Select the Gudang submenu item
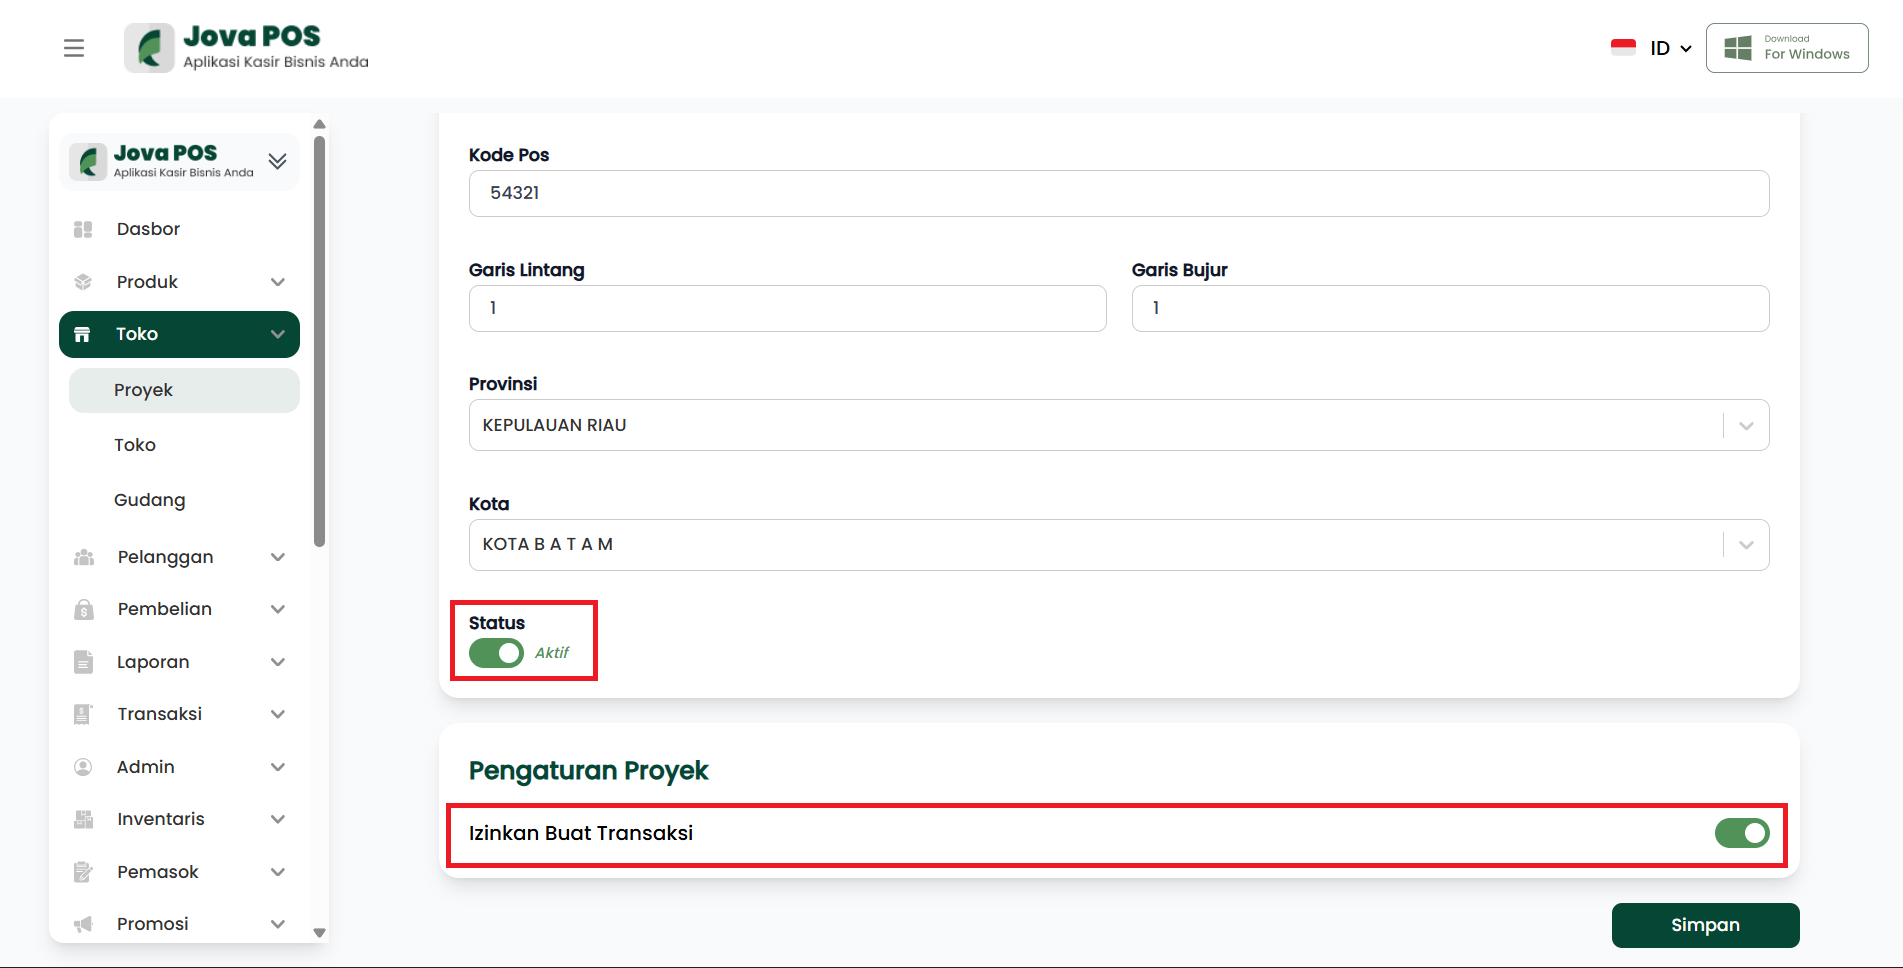This screenshot has width=1903, height=968. pos(150,500)
